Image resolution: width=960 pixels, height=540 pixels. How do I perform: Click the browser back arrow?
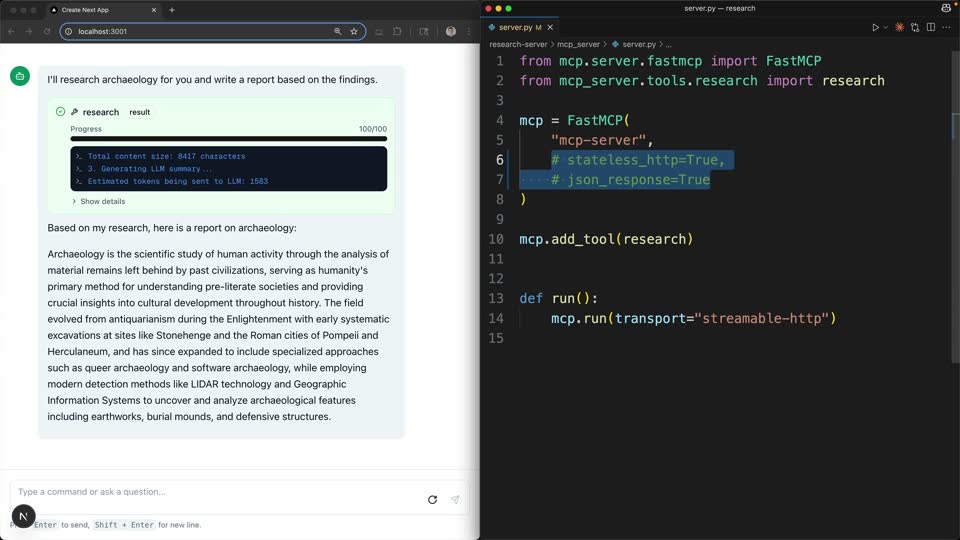point(11,31)
